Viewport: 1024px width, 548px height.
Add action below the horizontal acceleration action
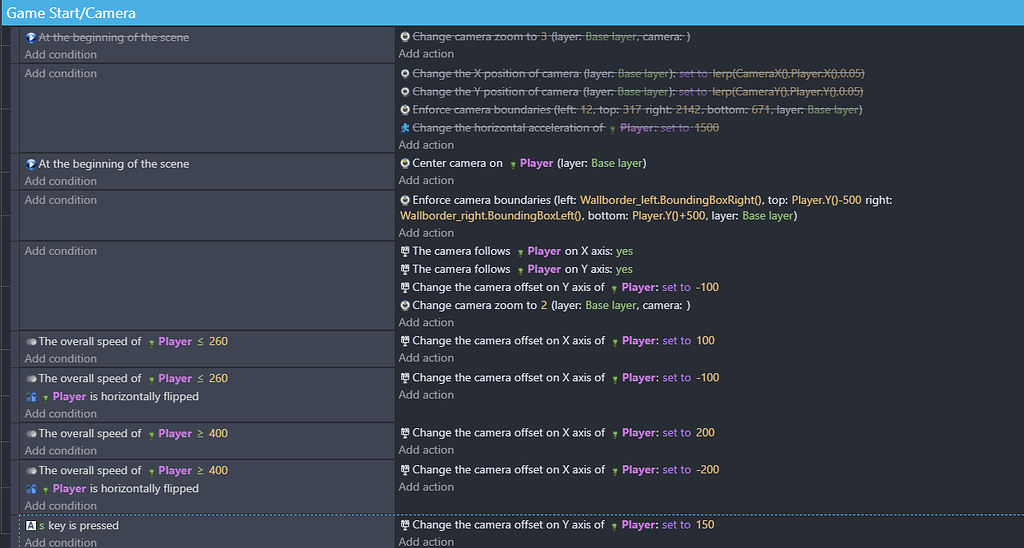426,145
